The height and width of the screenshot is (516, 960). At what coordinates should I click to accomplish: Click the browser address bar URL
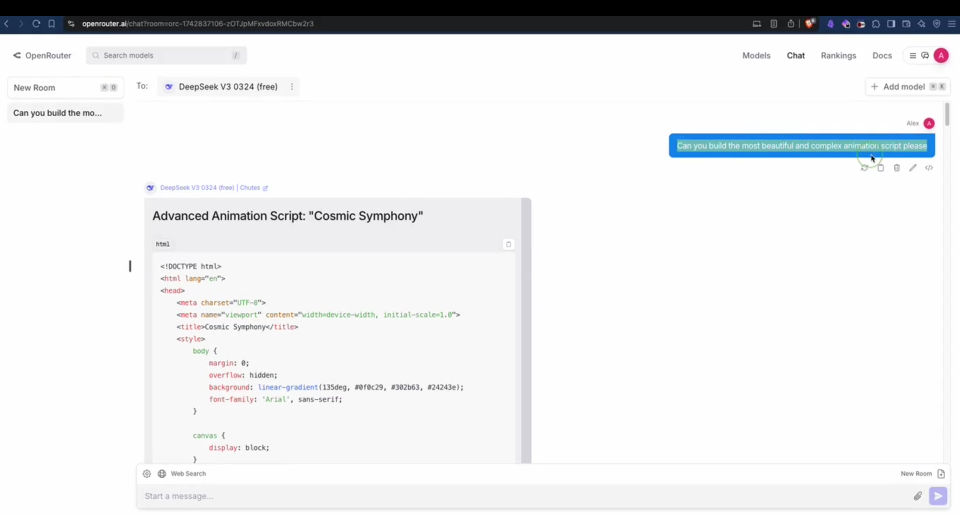[x=197, y=24]
